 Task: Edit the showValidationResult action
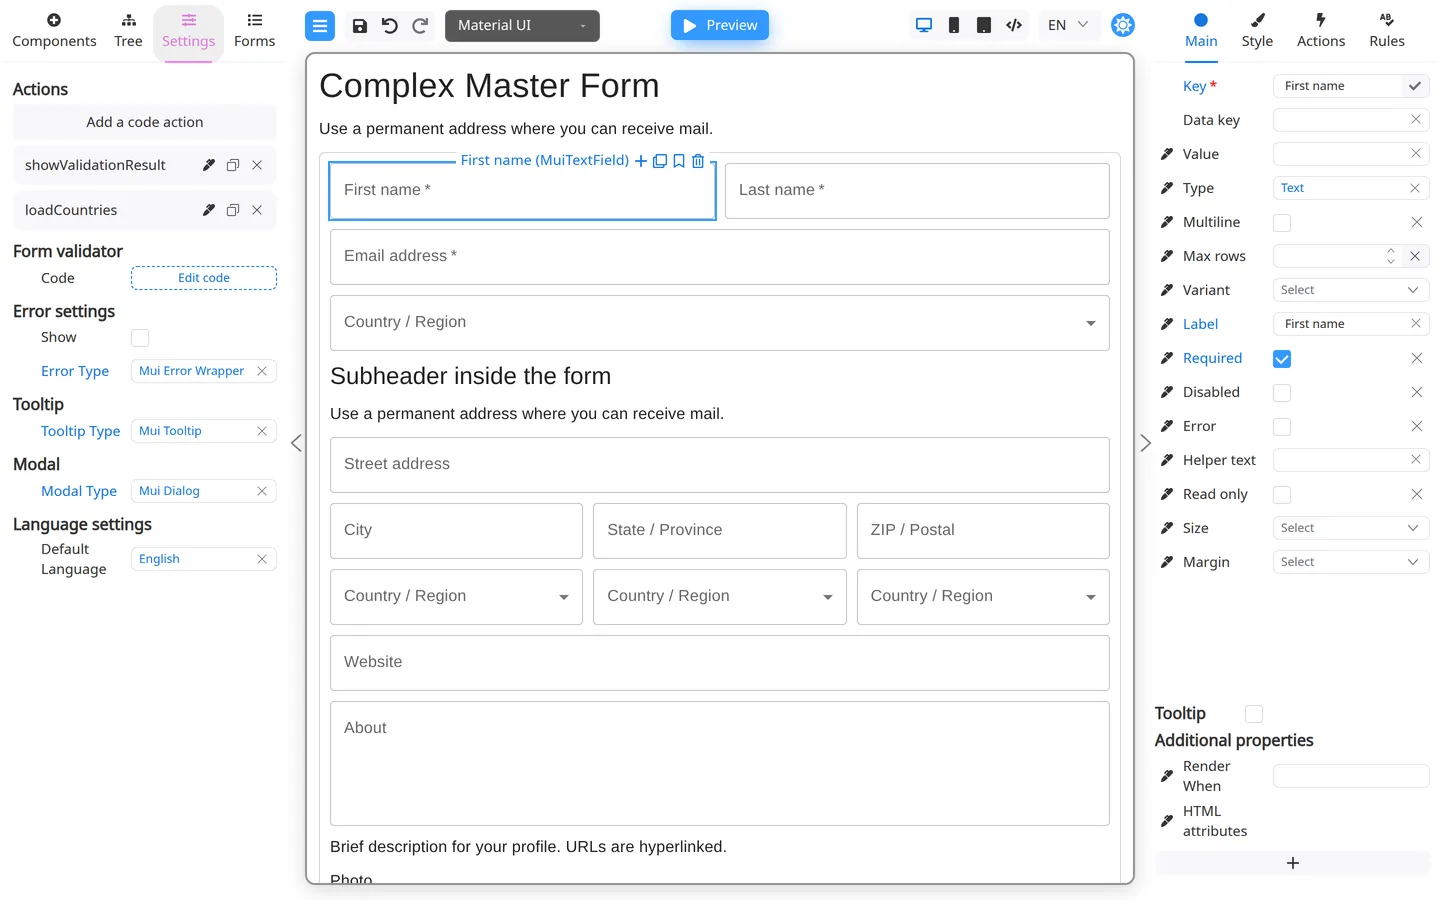click(209, 165)
